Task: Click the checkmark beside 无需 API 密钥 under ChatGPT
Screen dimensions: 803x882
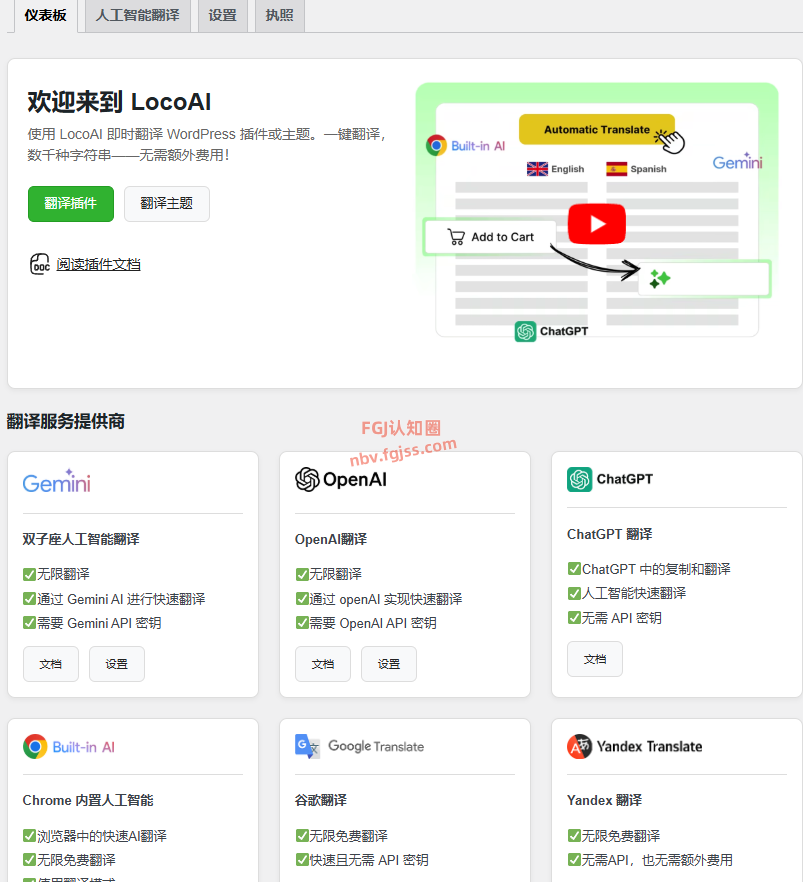Action: click(x=572, y=617)
